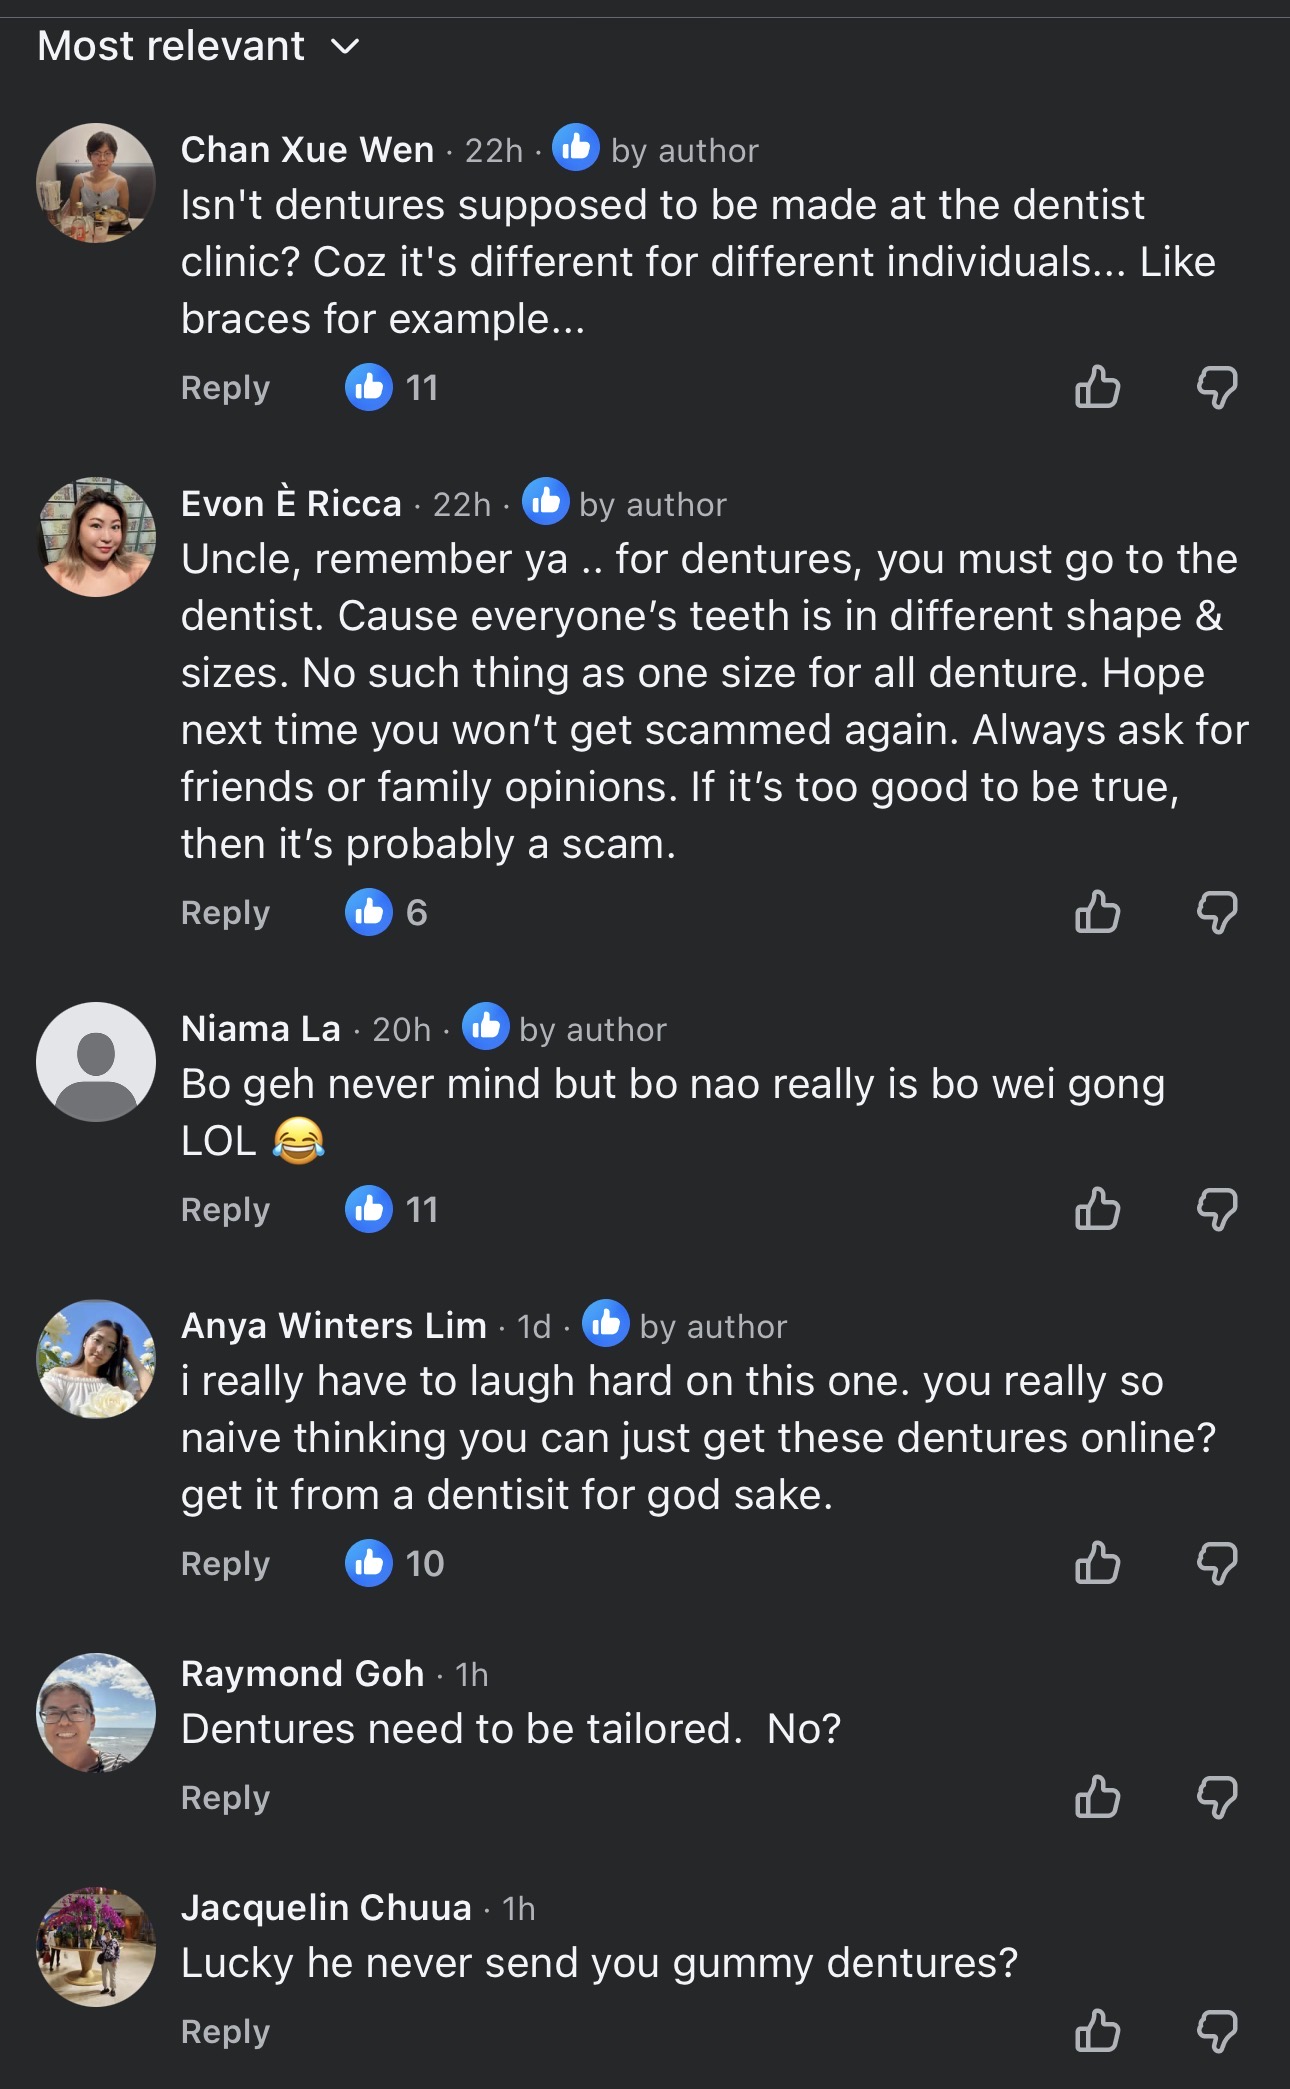Open the Most relevant sort dropdown

[198, 46]
